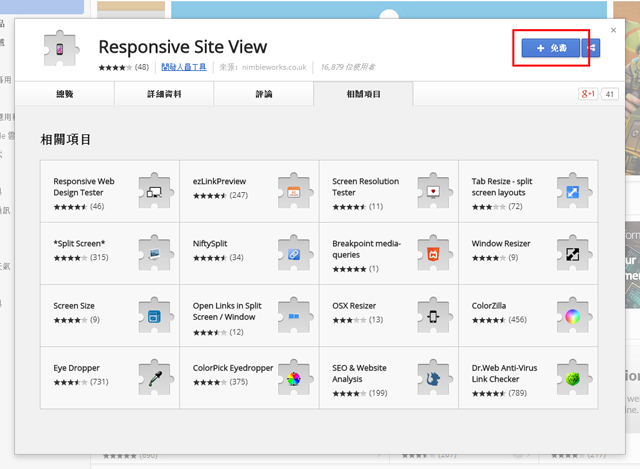Select the Window Resizer icon

coord(574,253)
